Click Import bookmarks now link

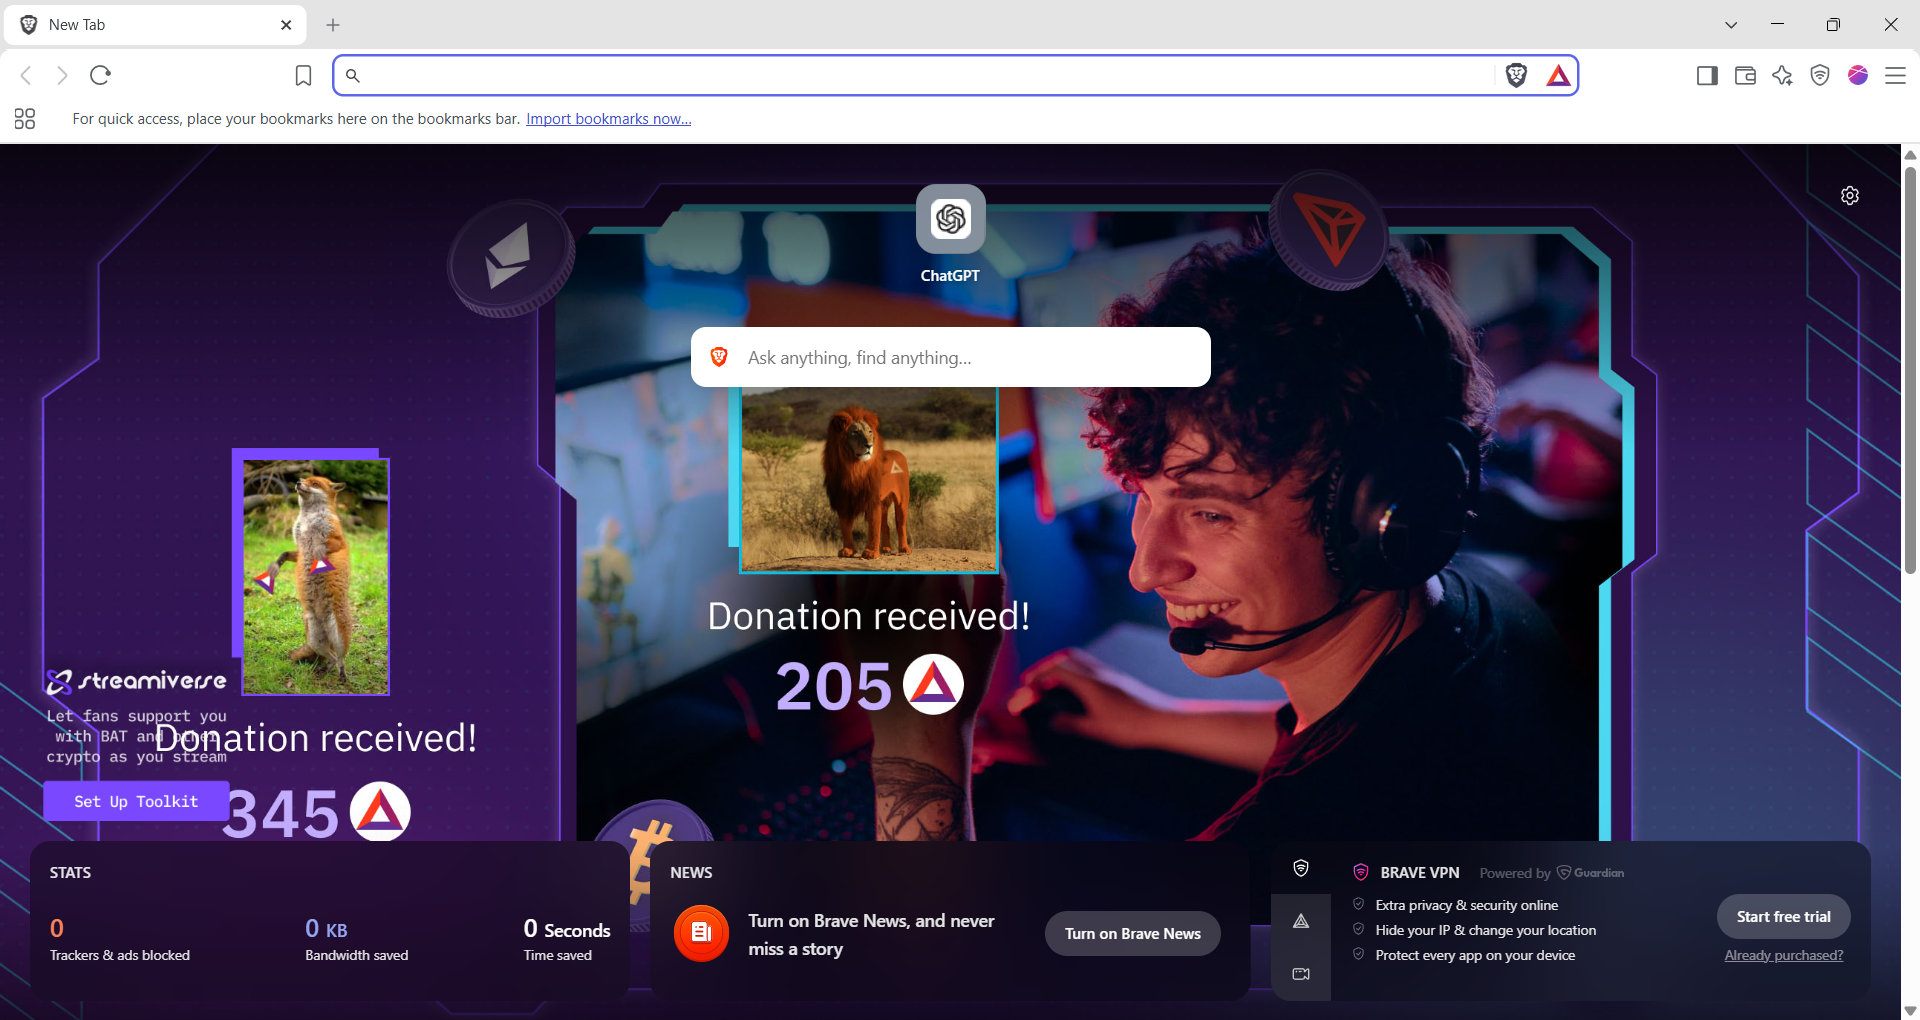(609, 119)
